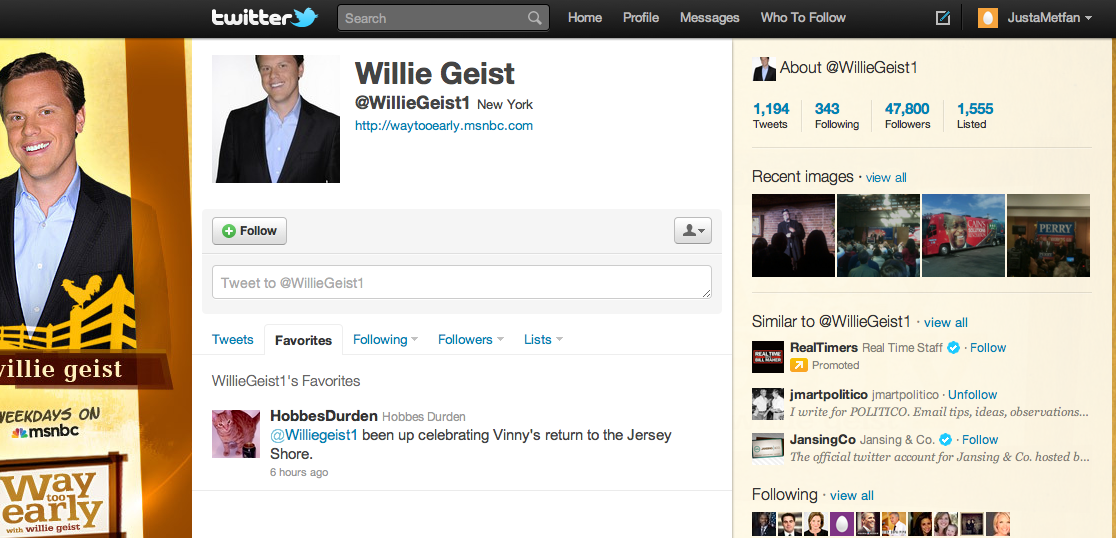
Task: Click the search magnifier icon
Action: click(x=535, y=19)
